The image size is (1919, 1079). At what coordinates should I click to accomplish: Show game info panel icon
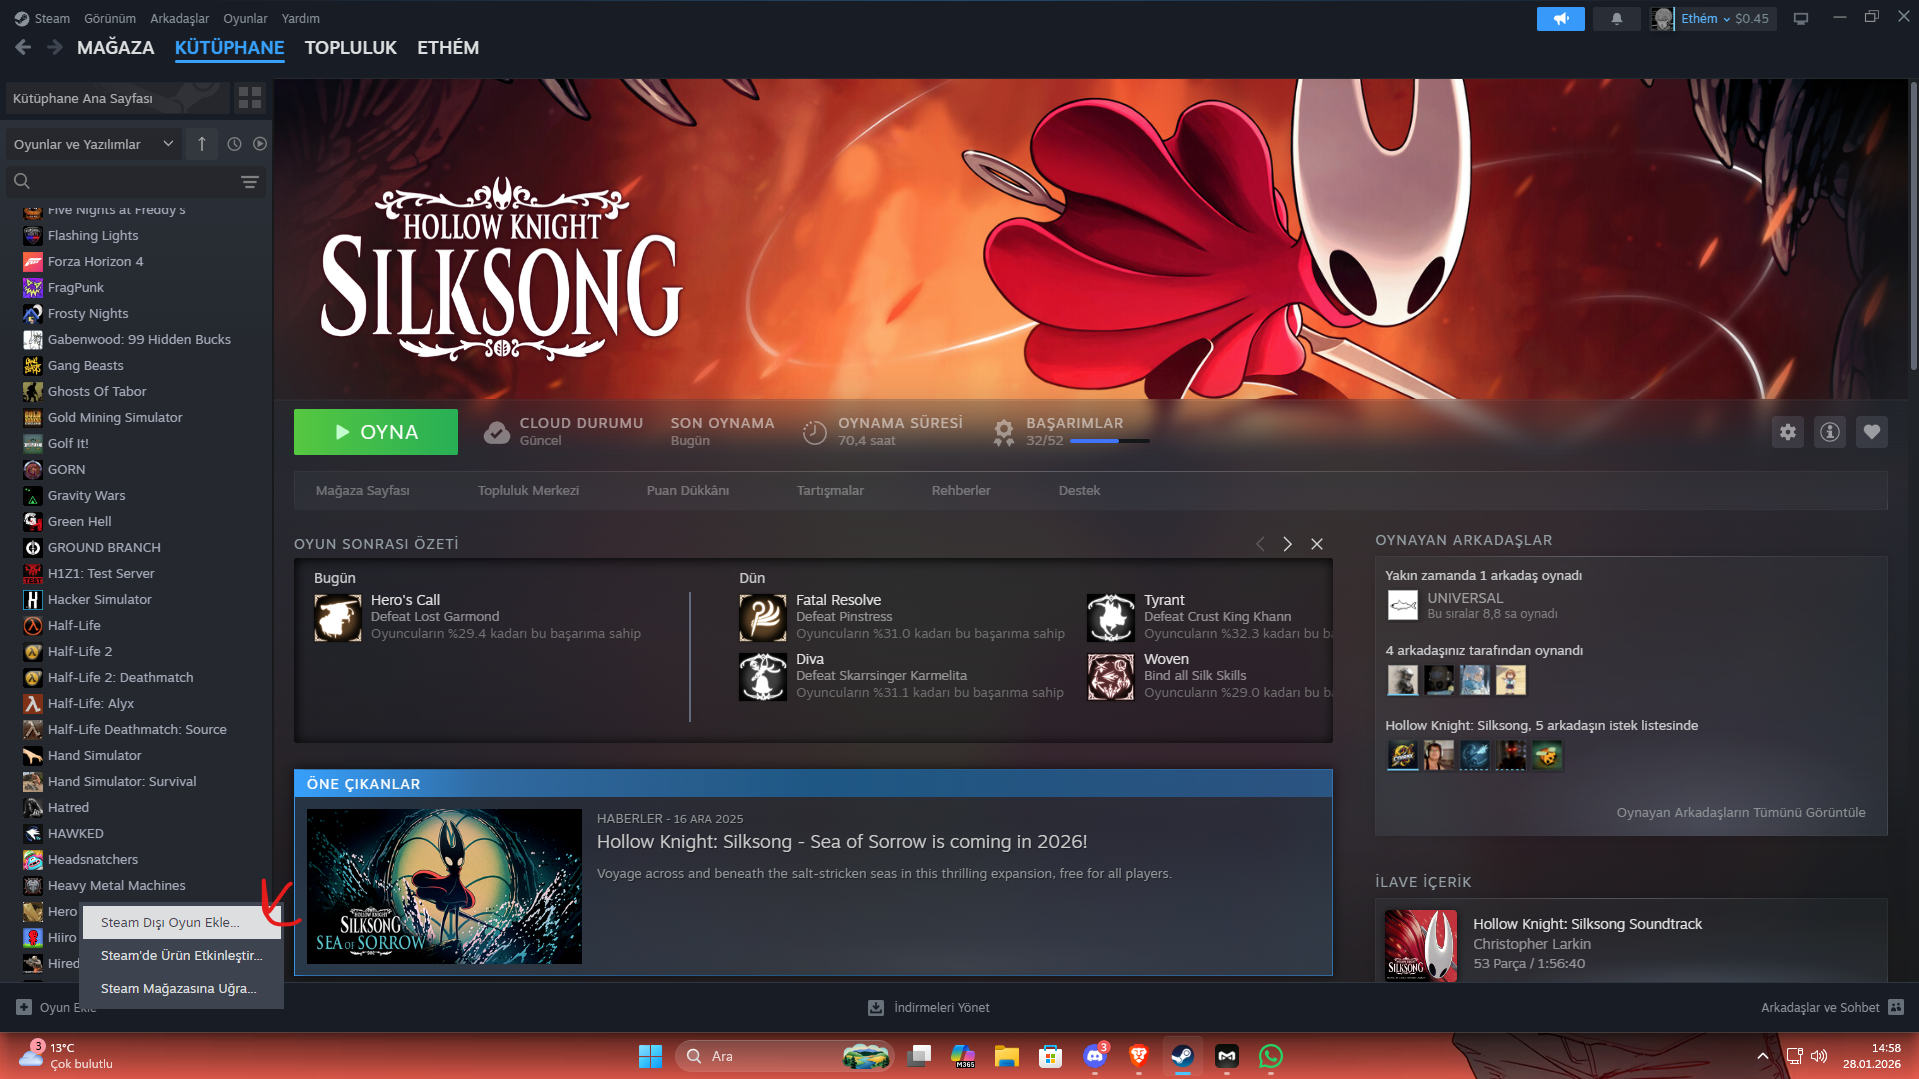pyautogui.click(x=1830, y=432)
